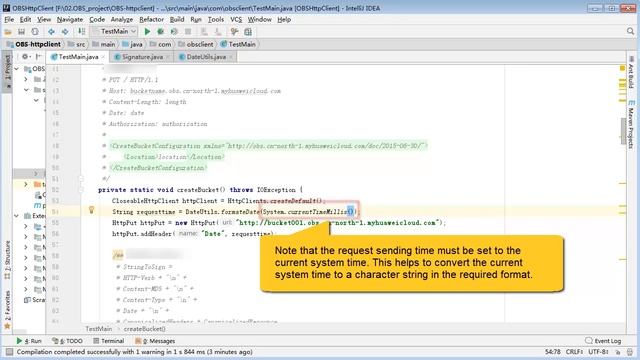The height and width of the screenshot is (360, 640).
Task: Collapse the External Libraries tree node
Action: (17, 216)
